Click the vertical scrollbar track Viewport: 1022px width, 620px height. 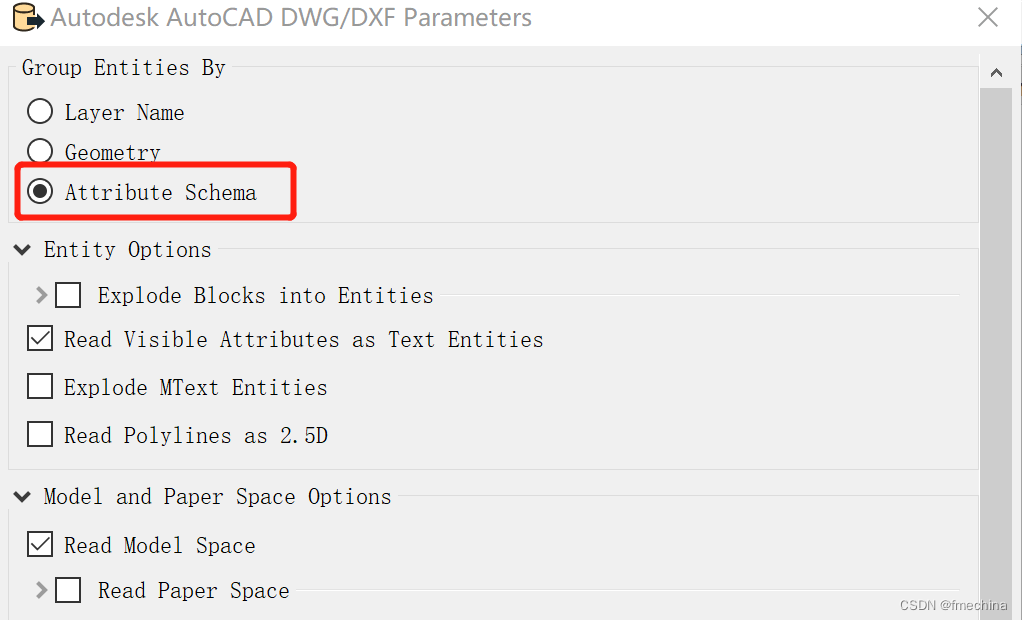[996, 350]
